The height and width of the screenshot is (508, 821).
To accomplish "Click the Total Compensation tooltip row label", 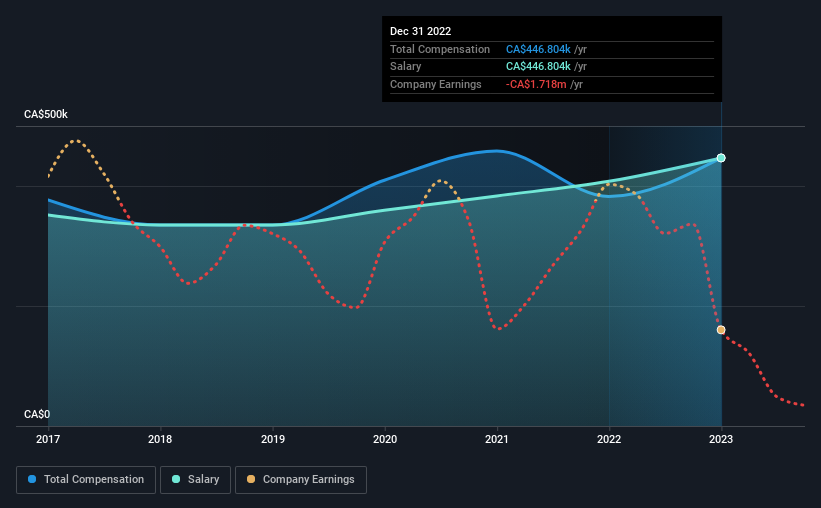I will tap(440, 49).
